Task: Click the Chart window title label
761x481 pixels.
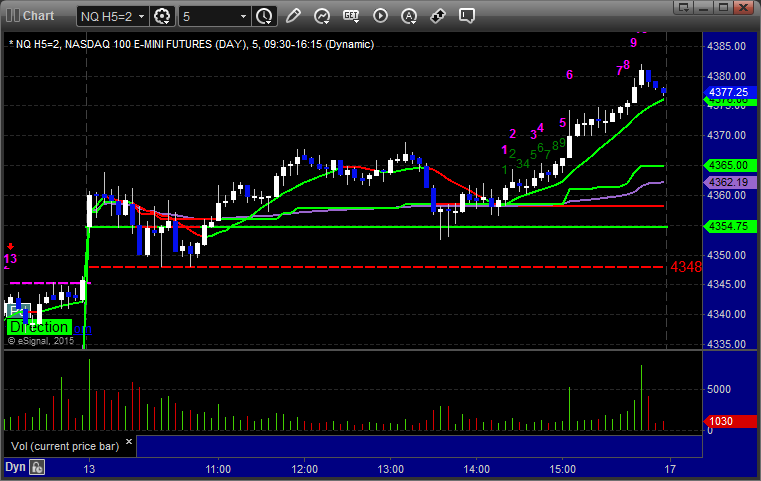Action: pos(38,16)
